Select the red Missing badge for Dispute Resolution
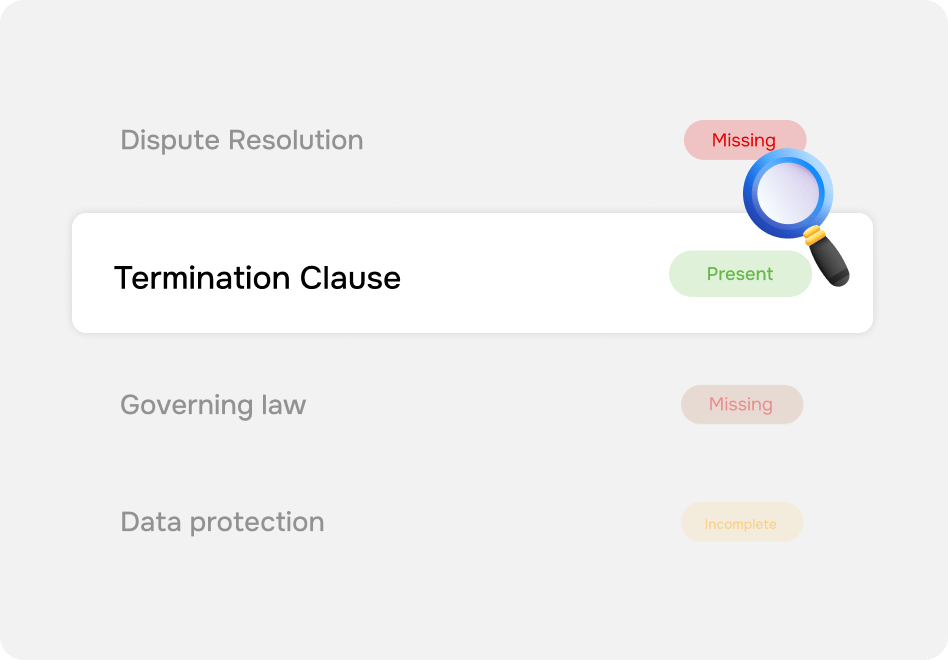 click(x=744, y=140)
